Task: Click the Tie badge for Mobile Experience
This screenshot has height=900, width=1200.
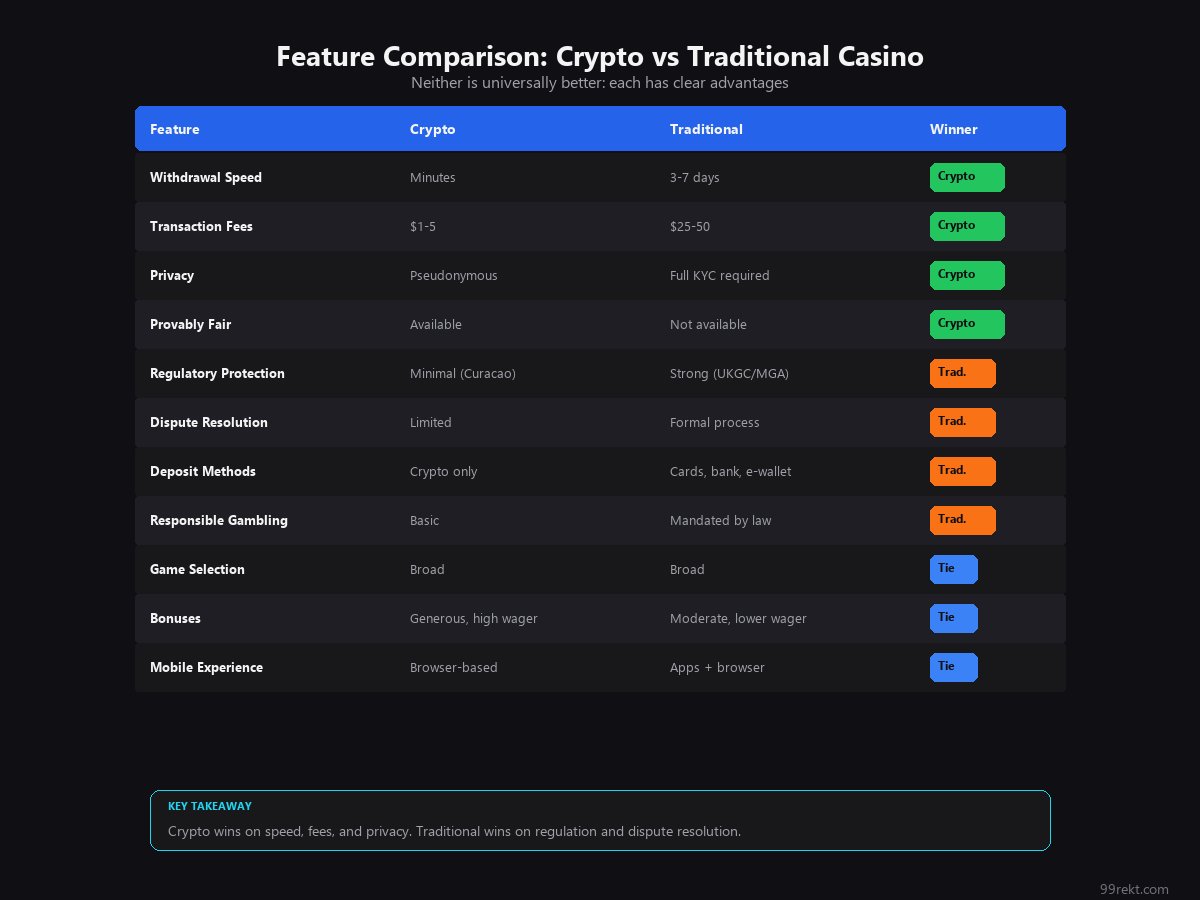Action: pos(953,667)
